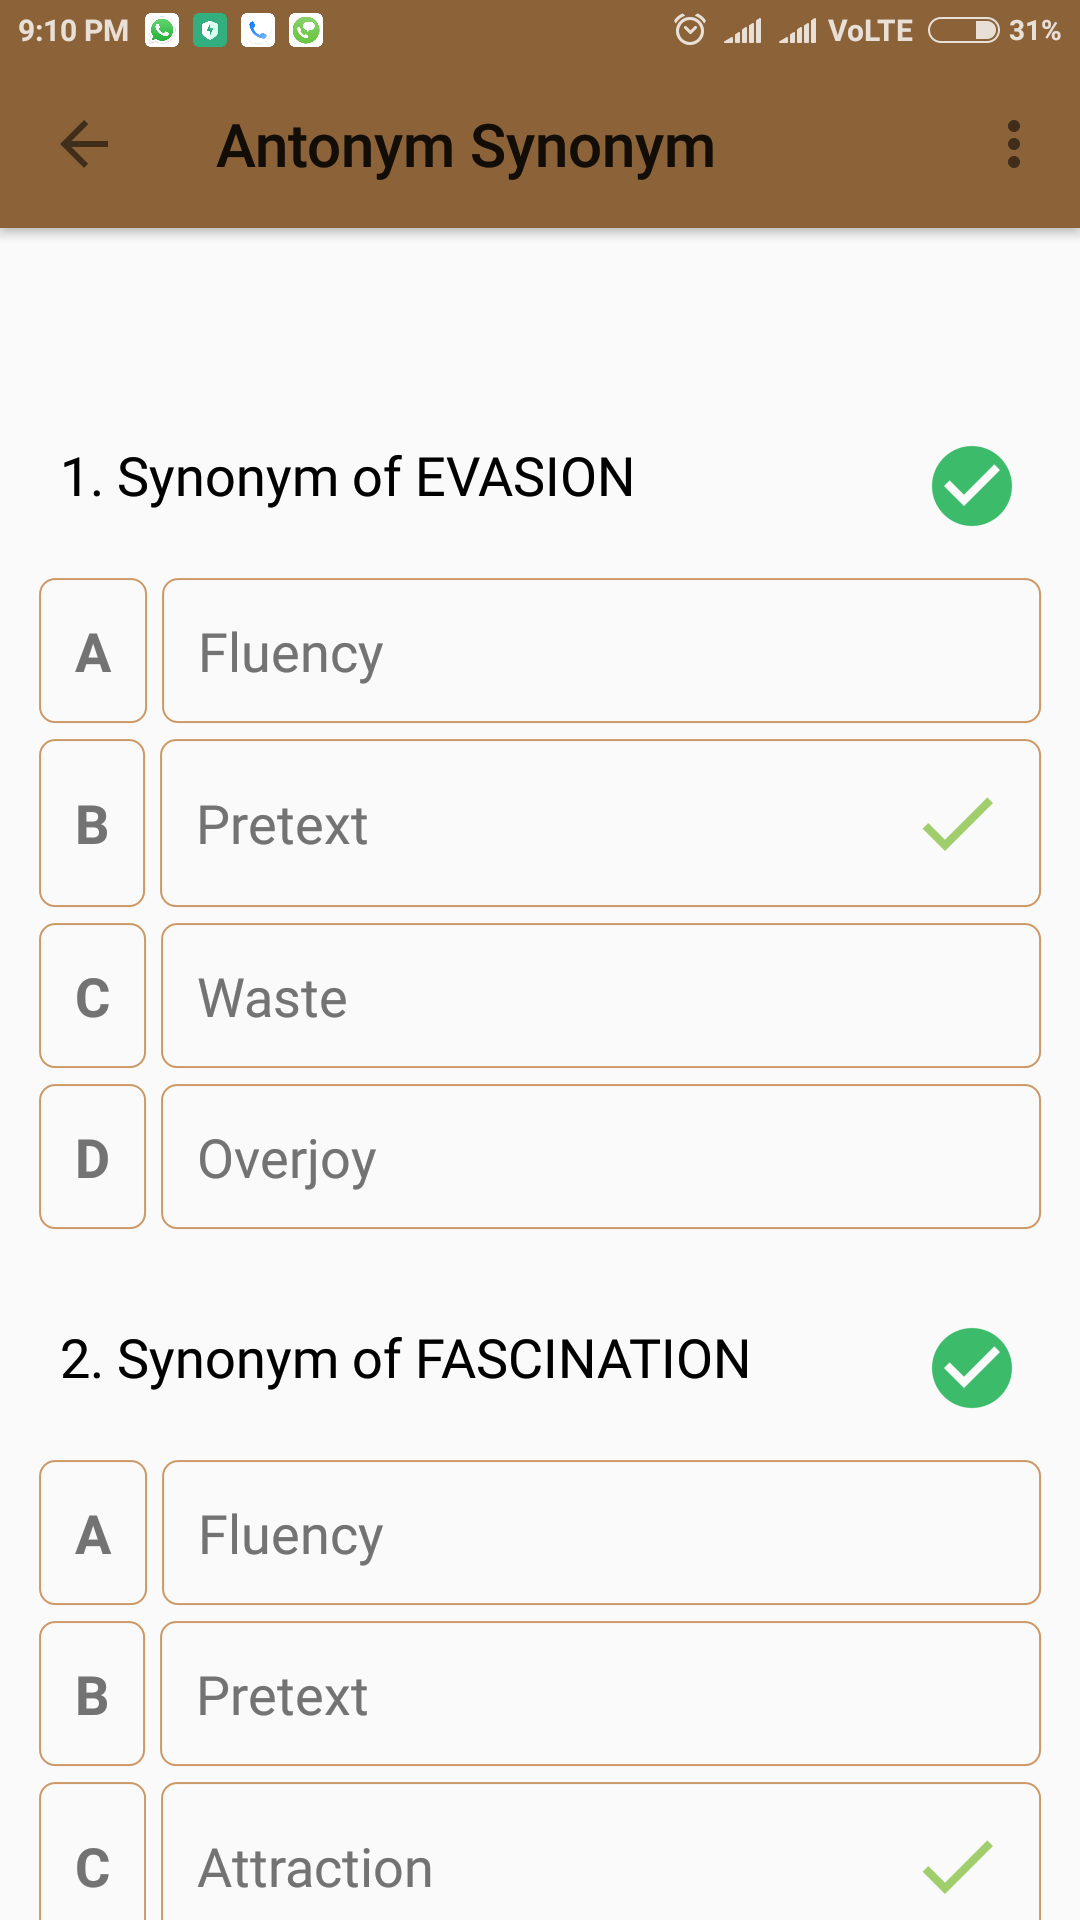
Task: Tap the alarm icon in status bar
Action: point(689,30)
